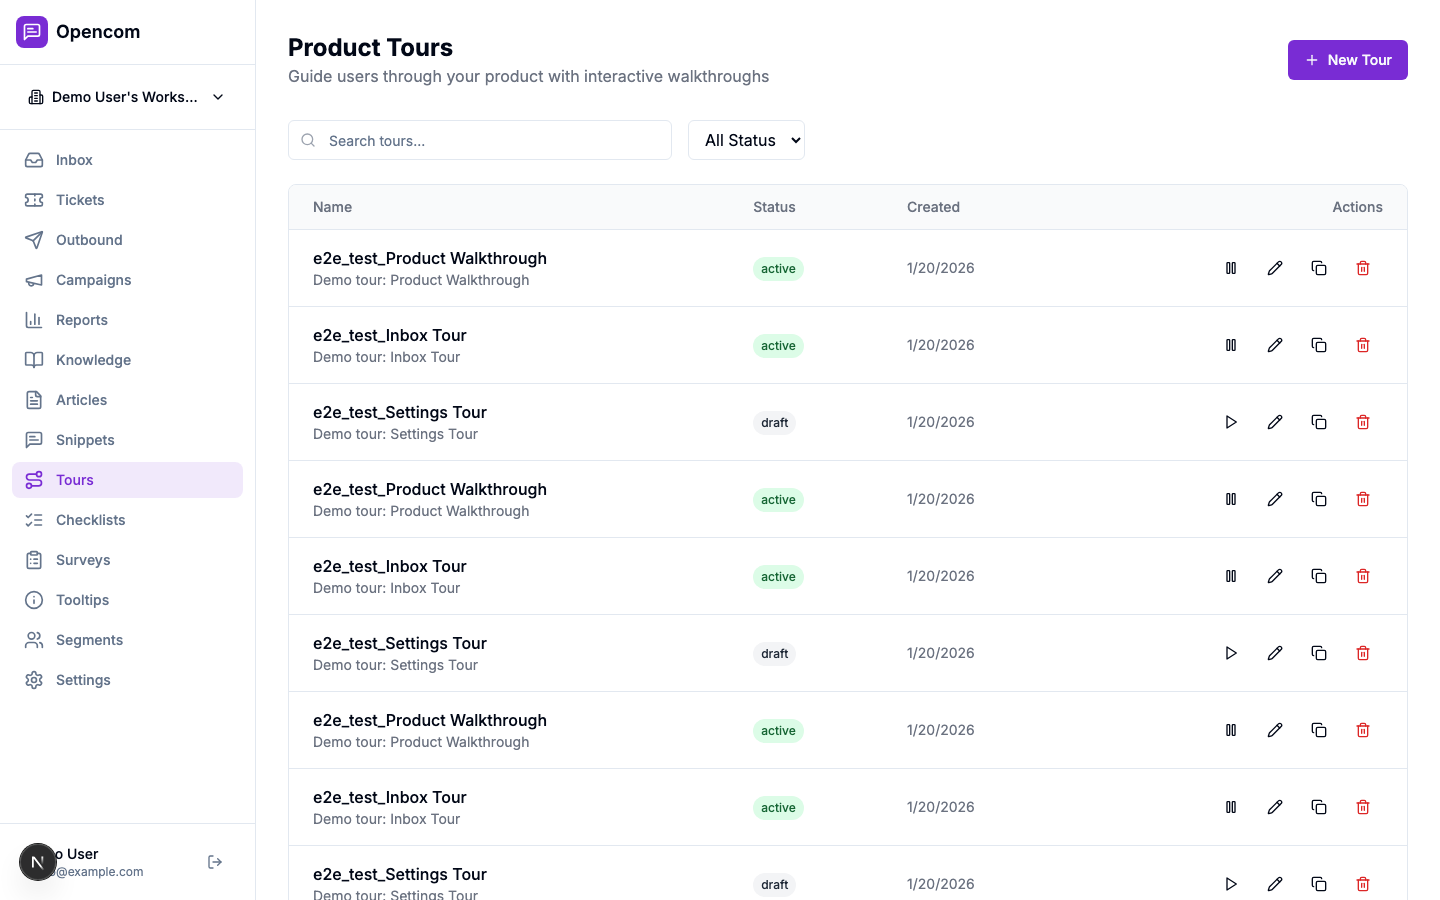Pause the first e2e_test_Product Walkthrough tour

pos(1231,268)
